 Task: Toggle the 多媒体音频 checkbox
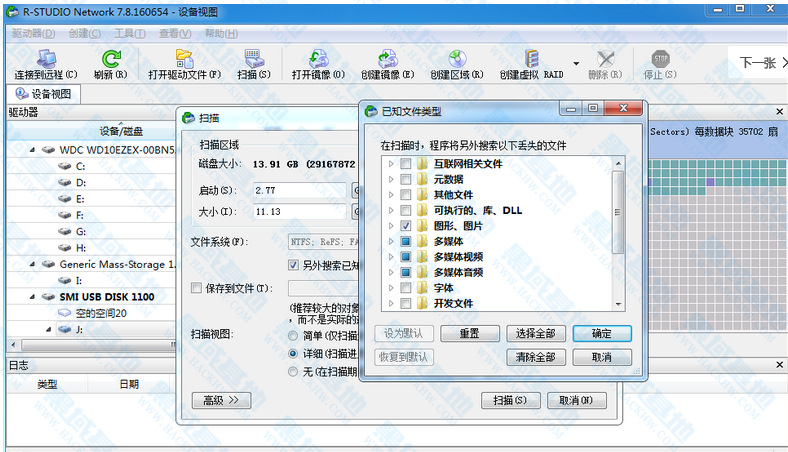tap(406, 273)
